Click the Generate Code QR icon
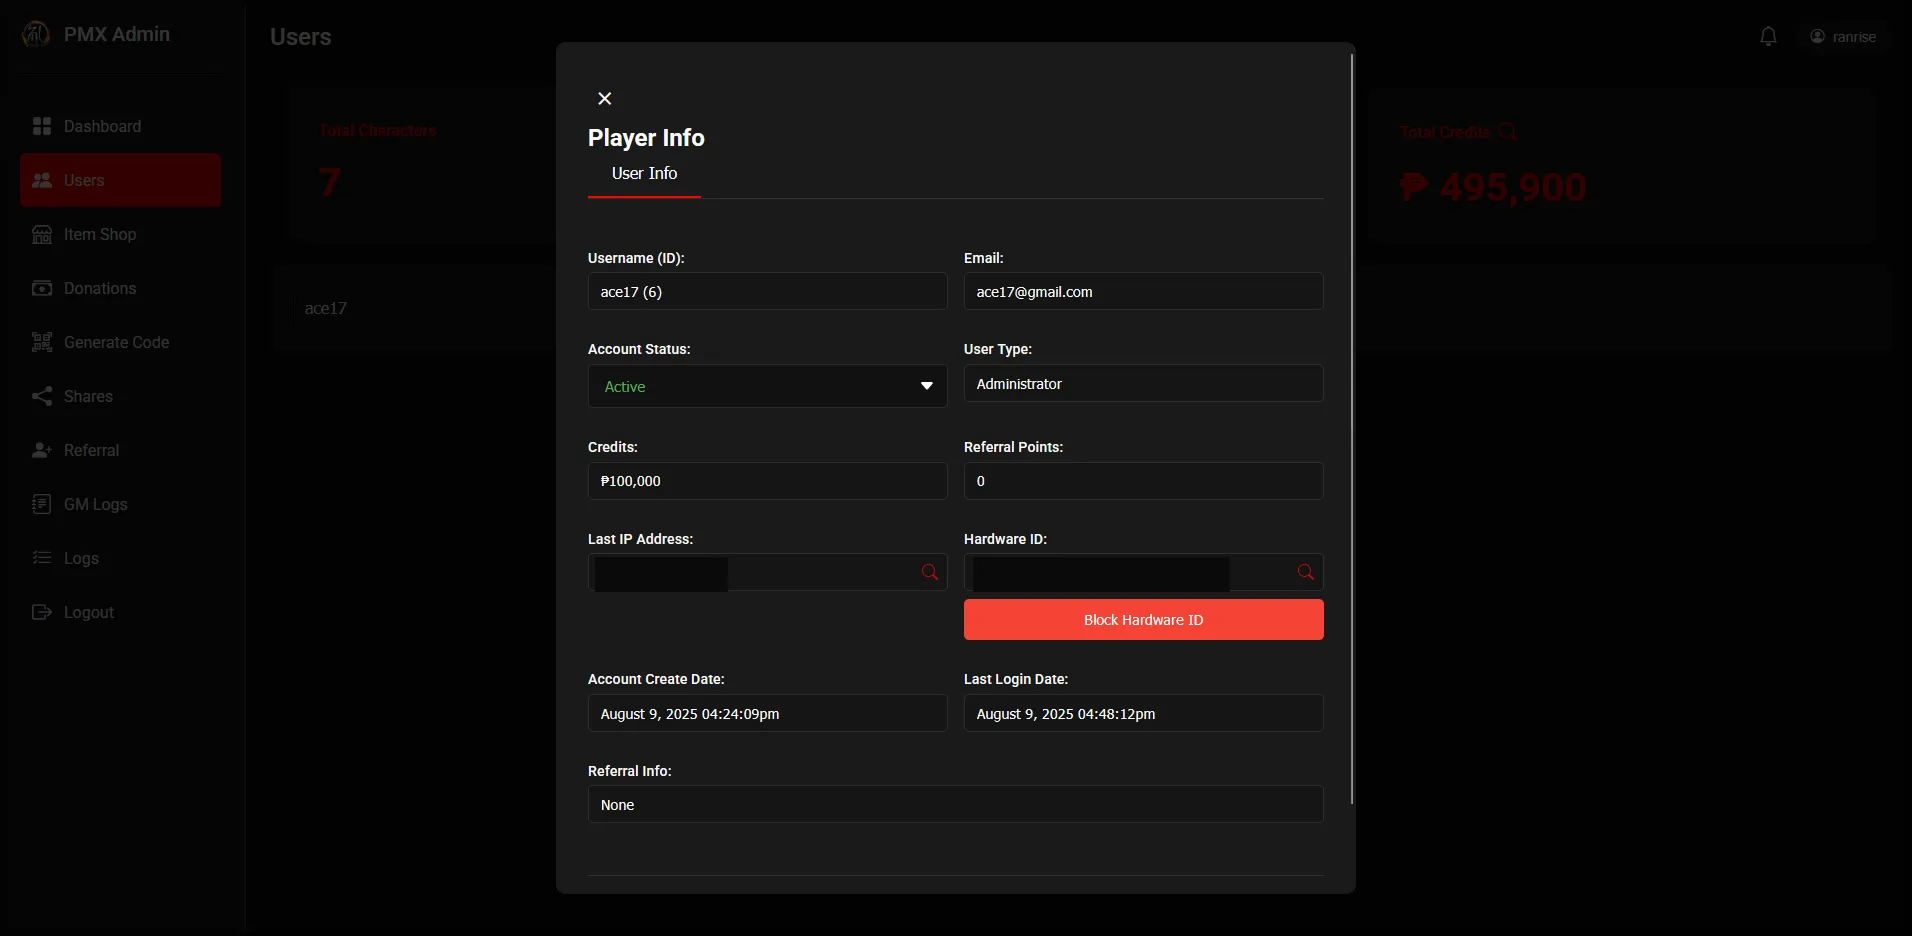This screenshot has height=936, width=1912. [x=42, y=342]
